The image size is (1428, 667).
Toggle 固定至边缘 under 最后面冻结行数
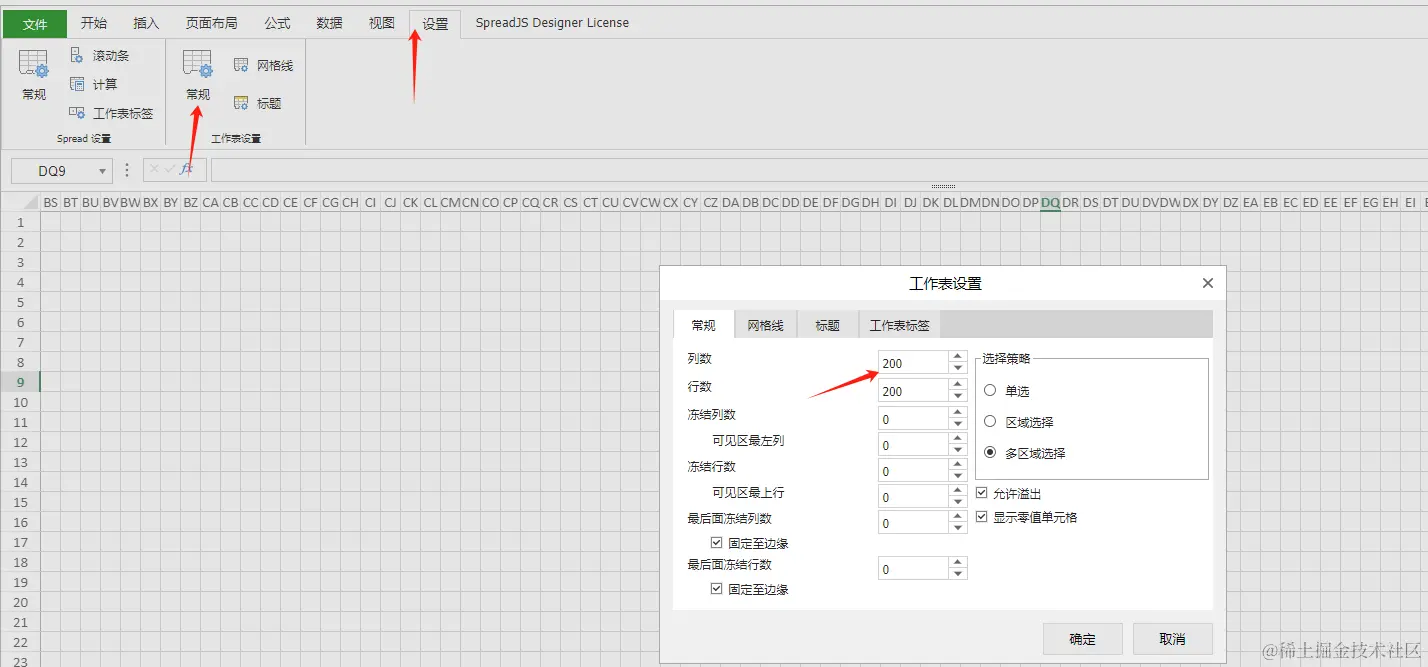716,589
